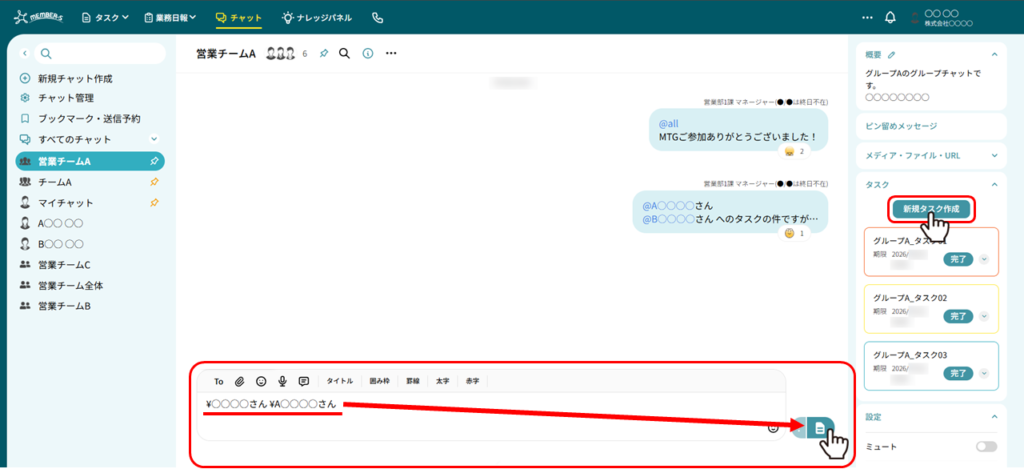
Task: Open the header three-dot more menu
Action: pos(867,18)
